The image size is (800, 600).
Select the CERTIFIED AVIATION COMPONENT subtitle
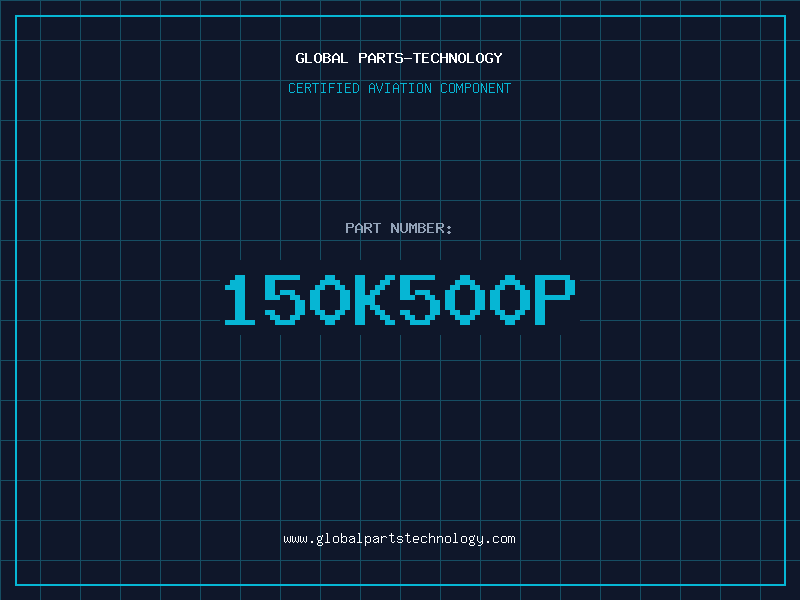(x=399, y=88)
